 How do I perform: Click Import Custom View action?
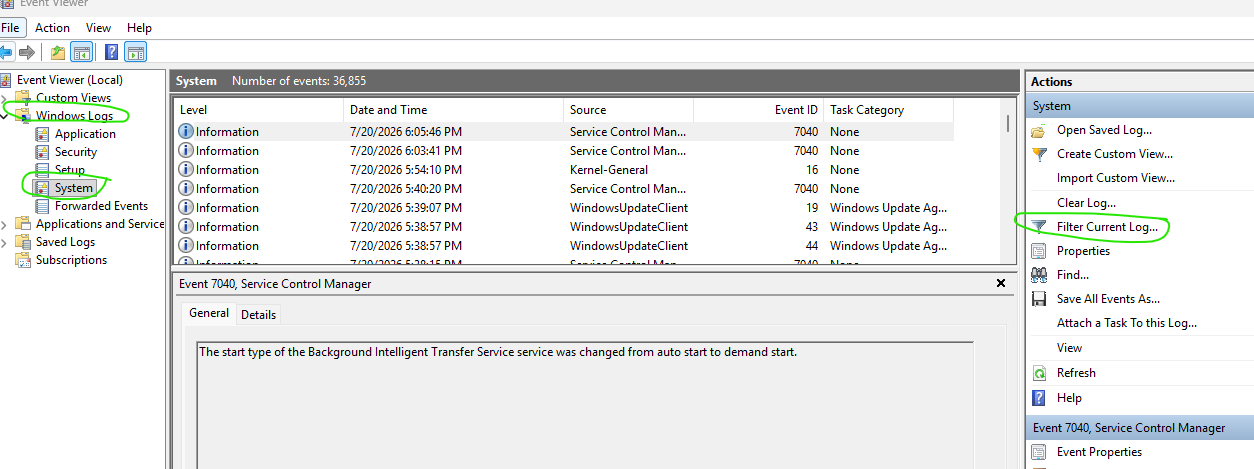[1116, 178]
